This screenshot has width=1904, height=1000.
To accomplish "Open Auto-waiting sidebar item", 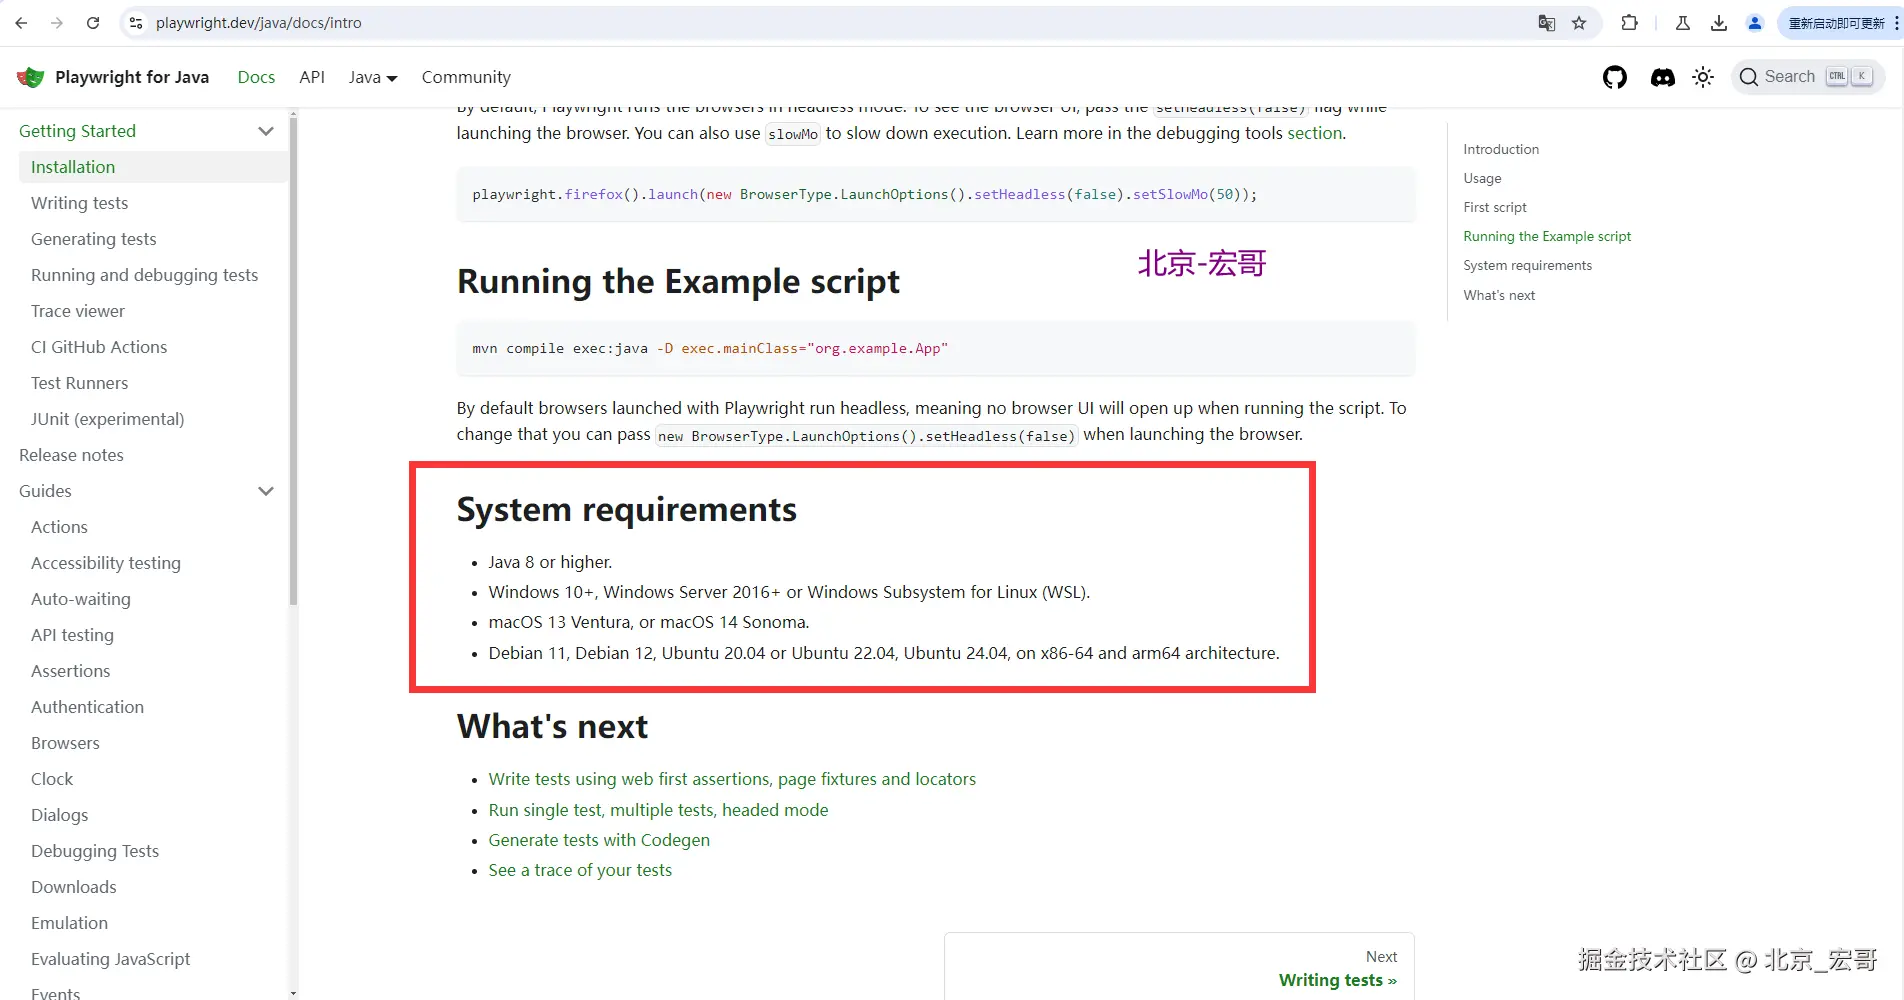I will (x=80, y=599).
